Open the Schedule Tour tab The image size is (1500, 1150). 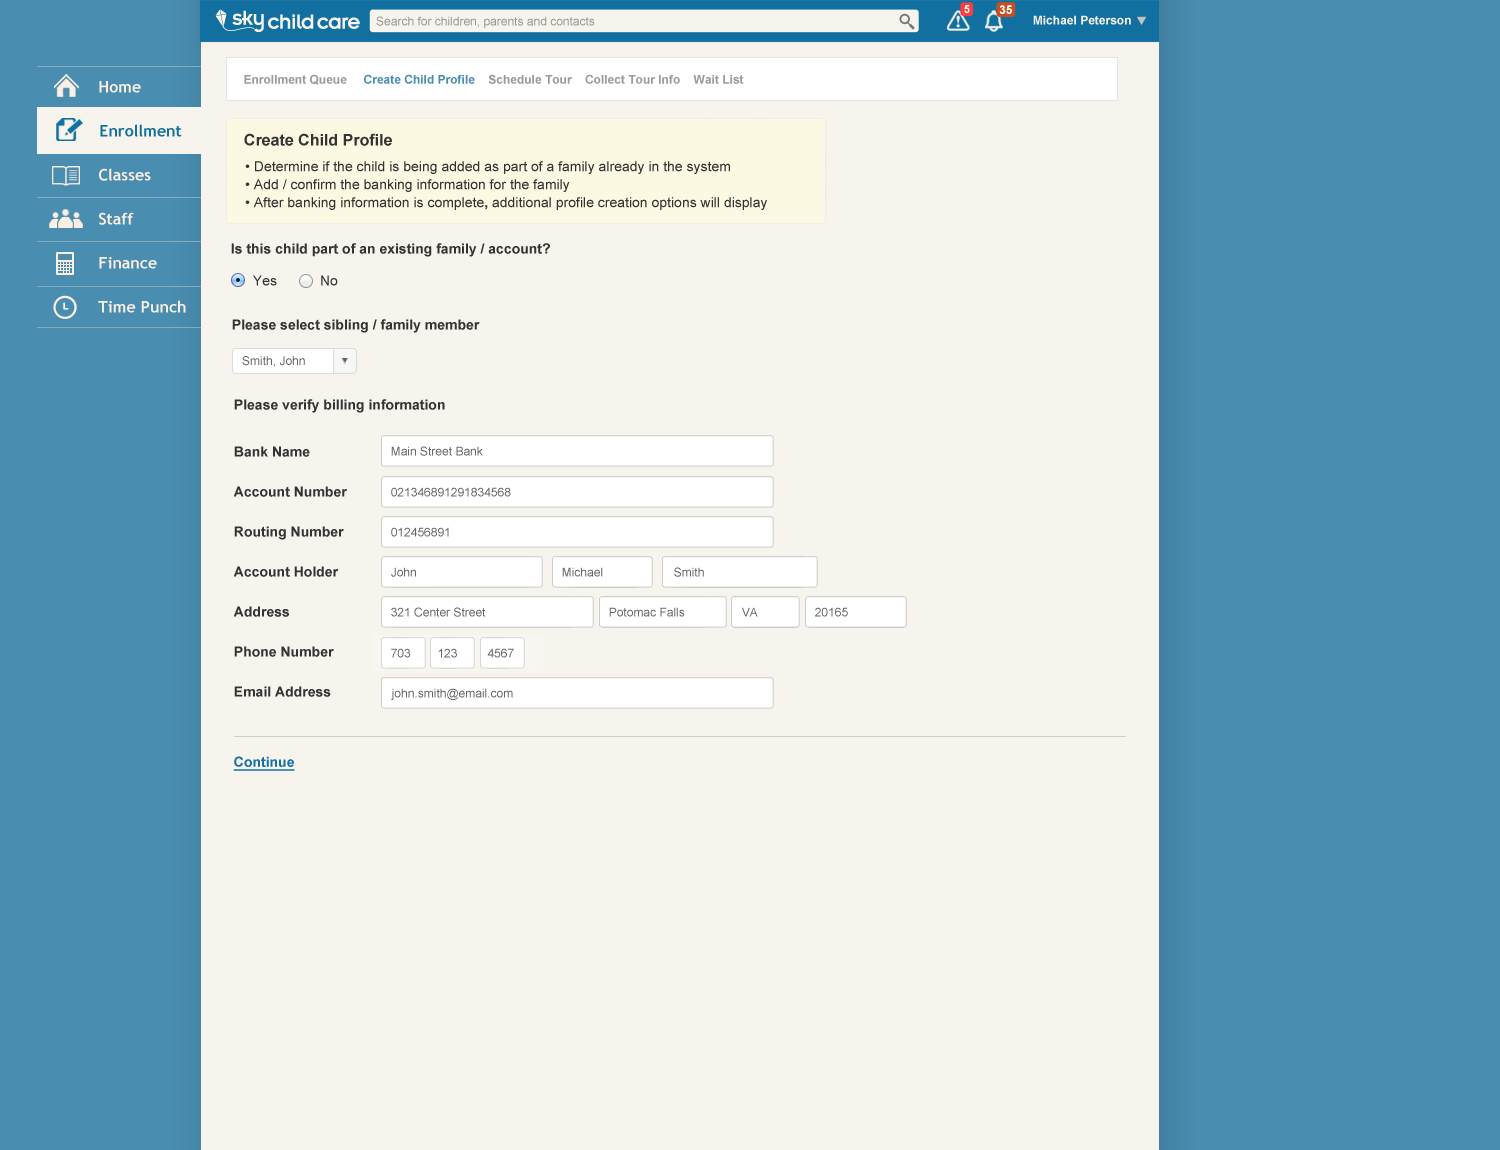pos(530,80)
